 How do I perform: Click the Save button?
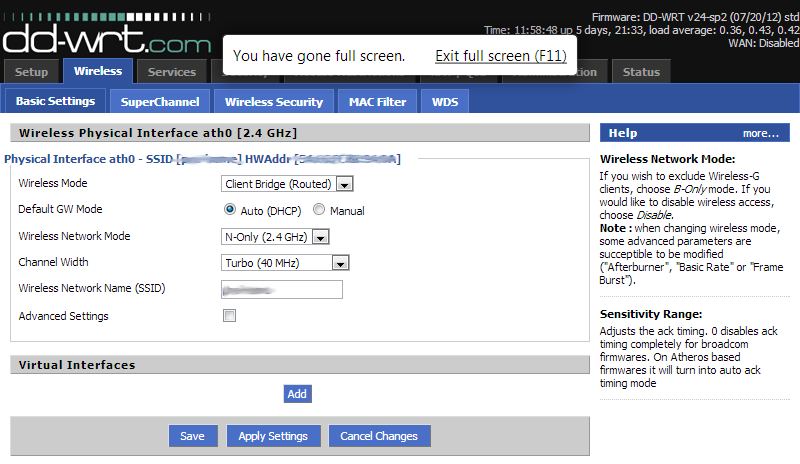coord(192,436)
